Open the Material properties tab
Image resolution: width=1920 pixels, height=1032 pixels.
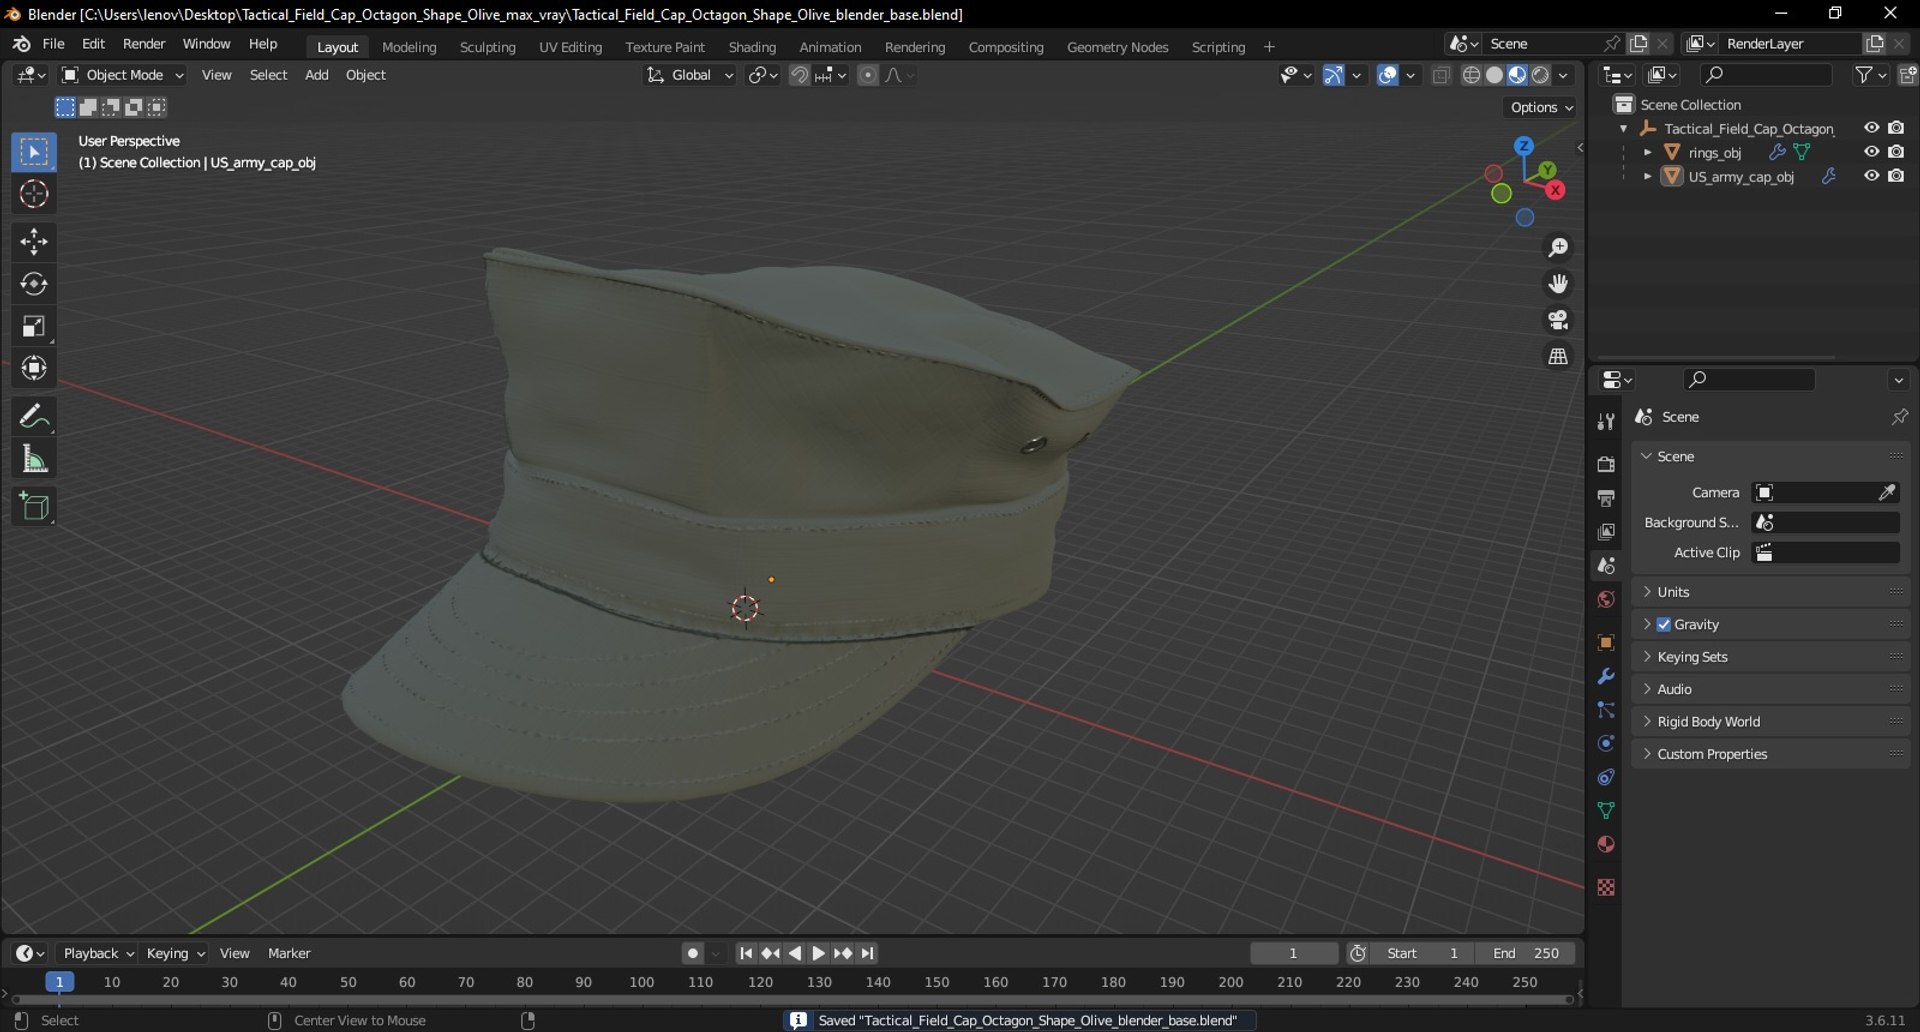1606,845
